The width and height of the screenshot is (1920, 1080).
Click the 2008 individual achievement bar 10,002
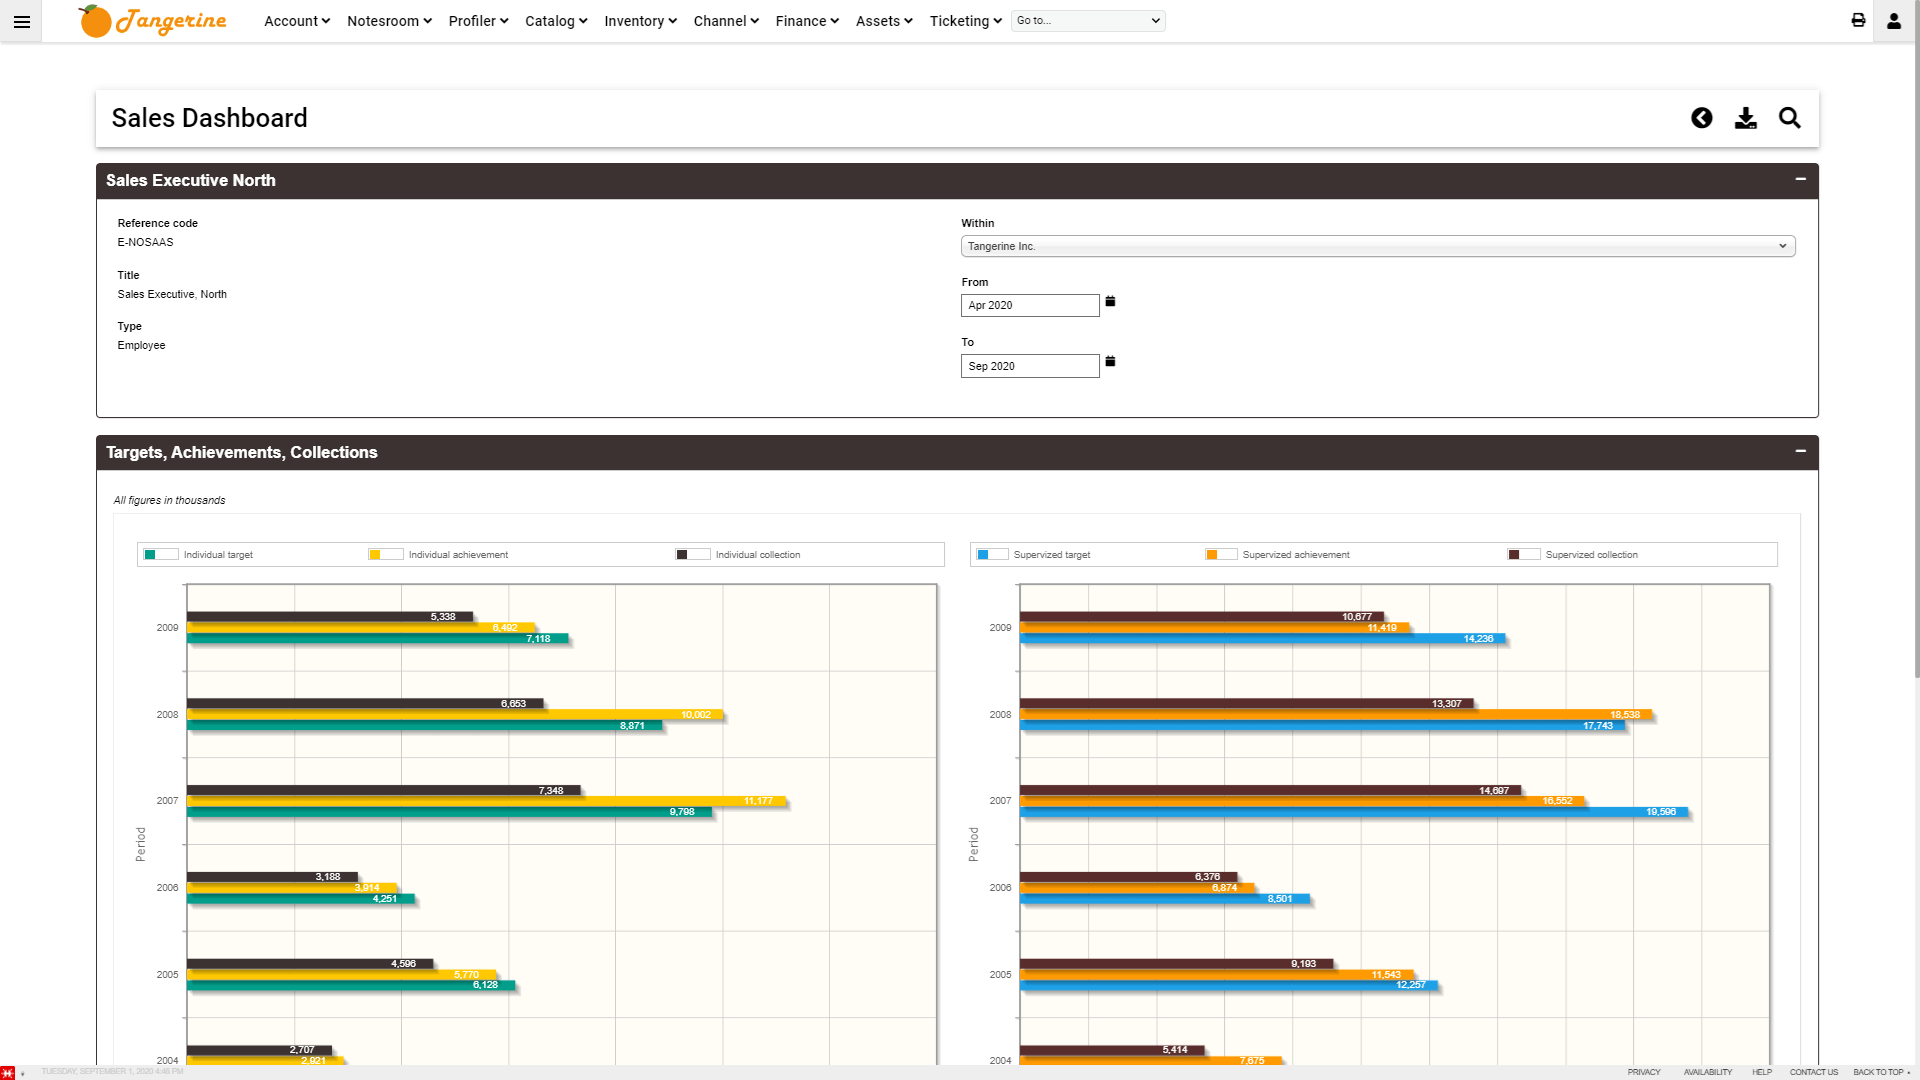pyautogui.click(x=455, y=715)
